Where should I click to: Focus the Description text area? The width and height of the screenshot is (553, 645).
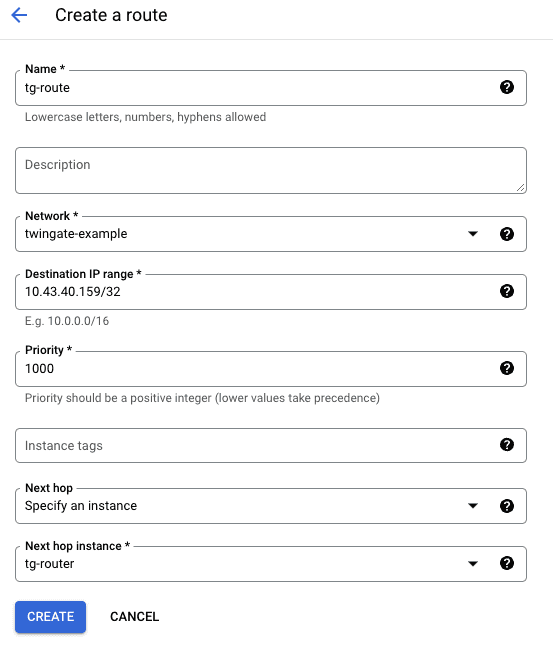(271, 170)
